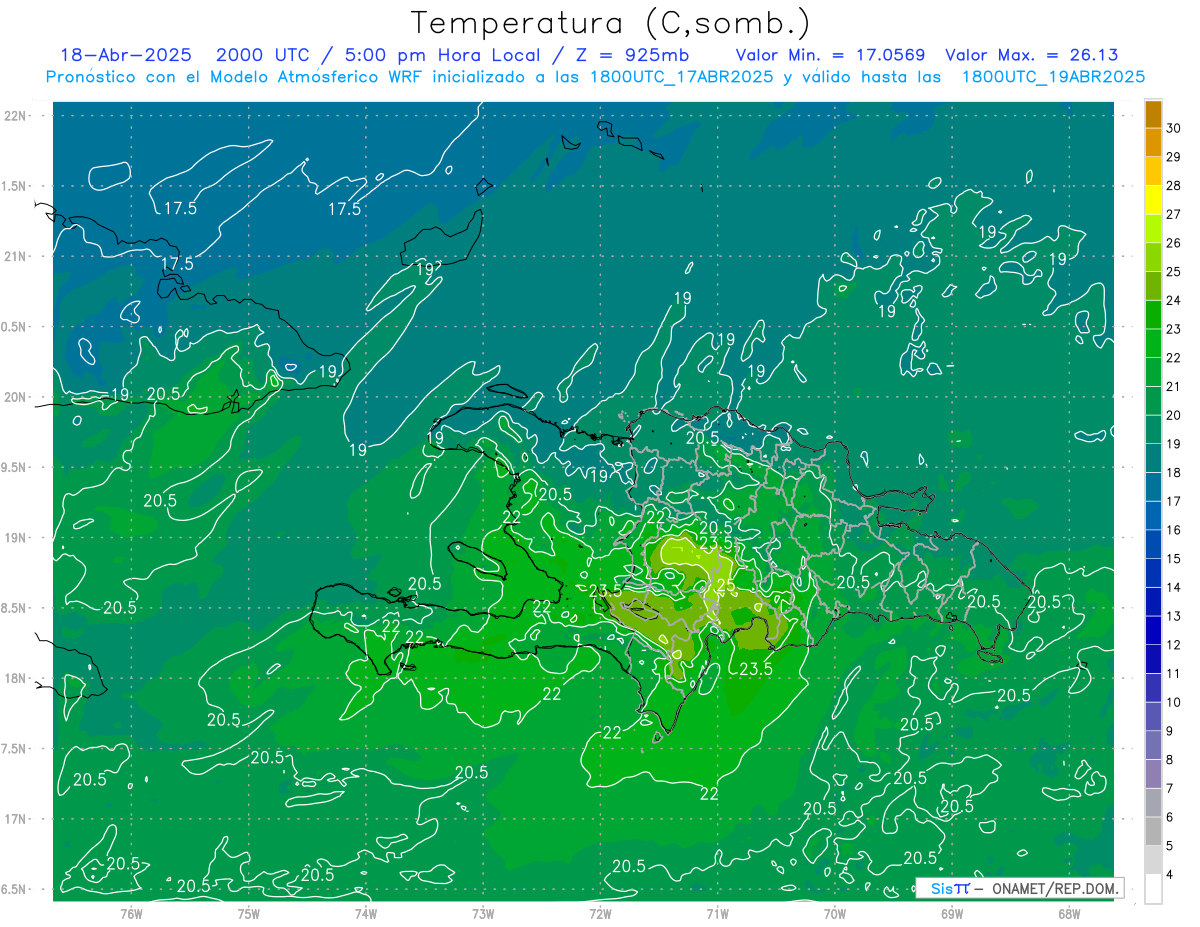Click the dark orange swatch above 30
Image resolution: width=1200 pixels, height=927 pixels.
[x=1153, y=113]
